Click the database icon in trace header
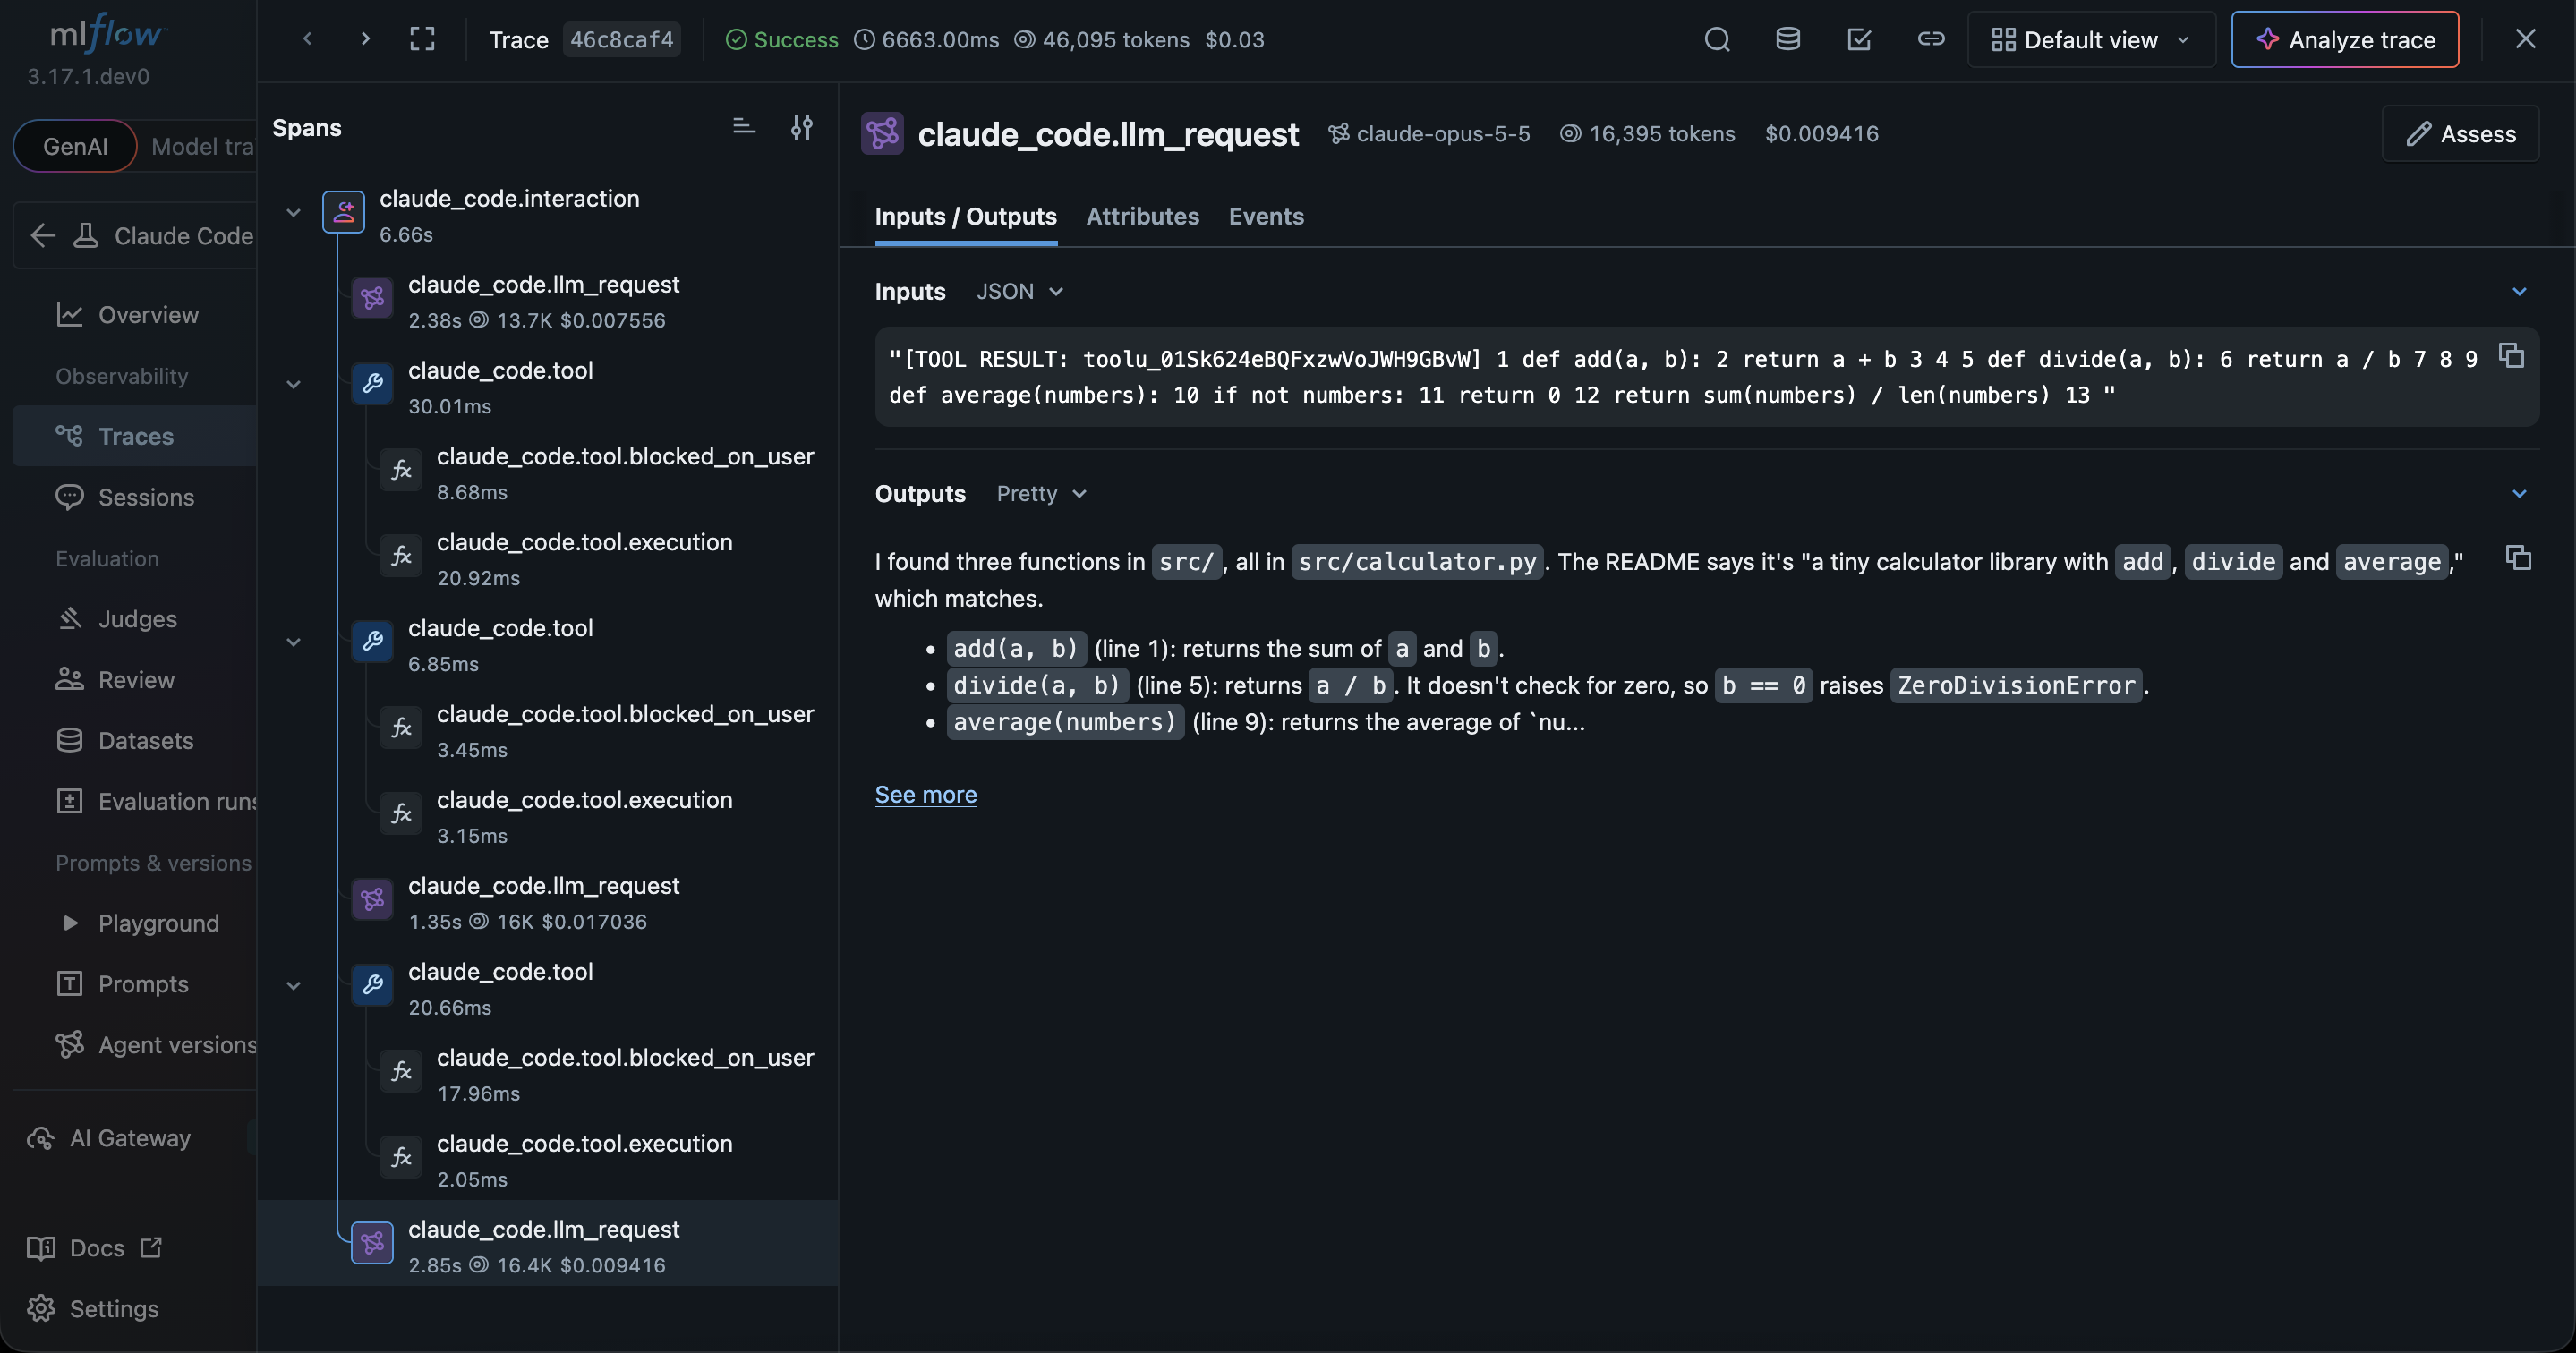 tap(1788, 40)
